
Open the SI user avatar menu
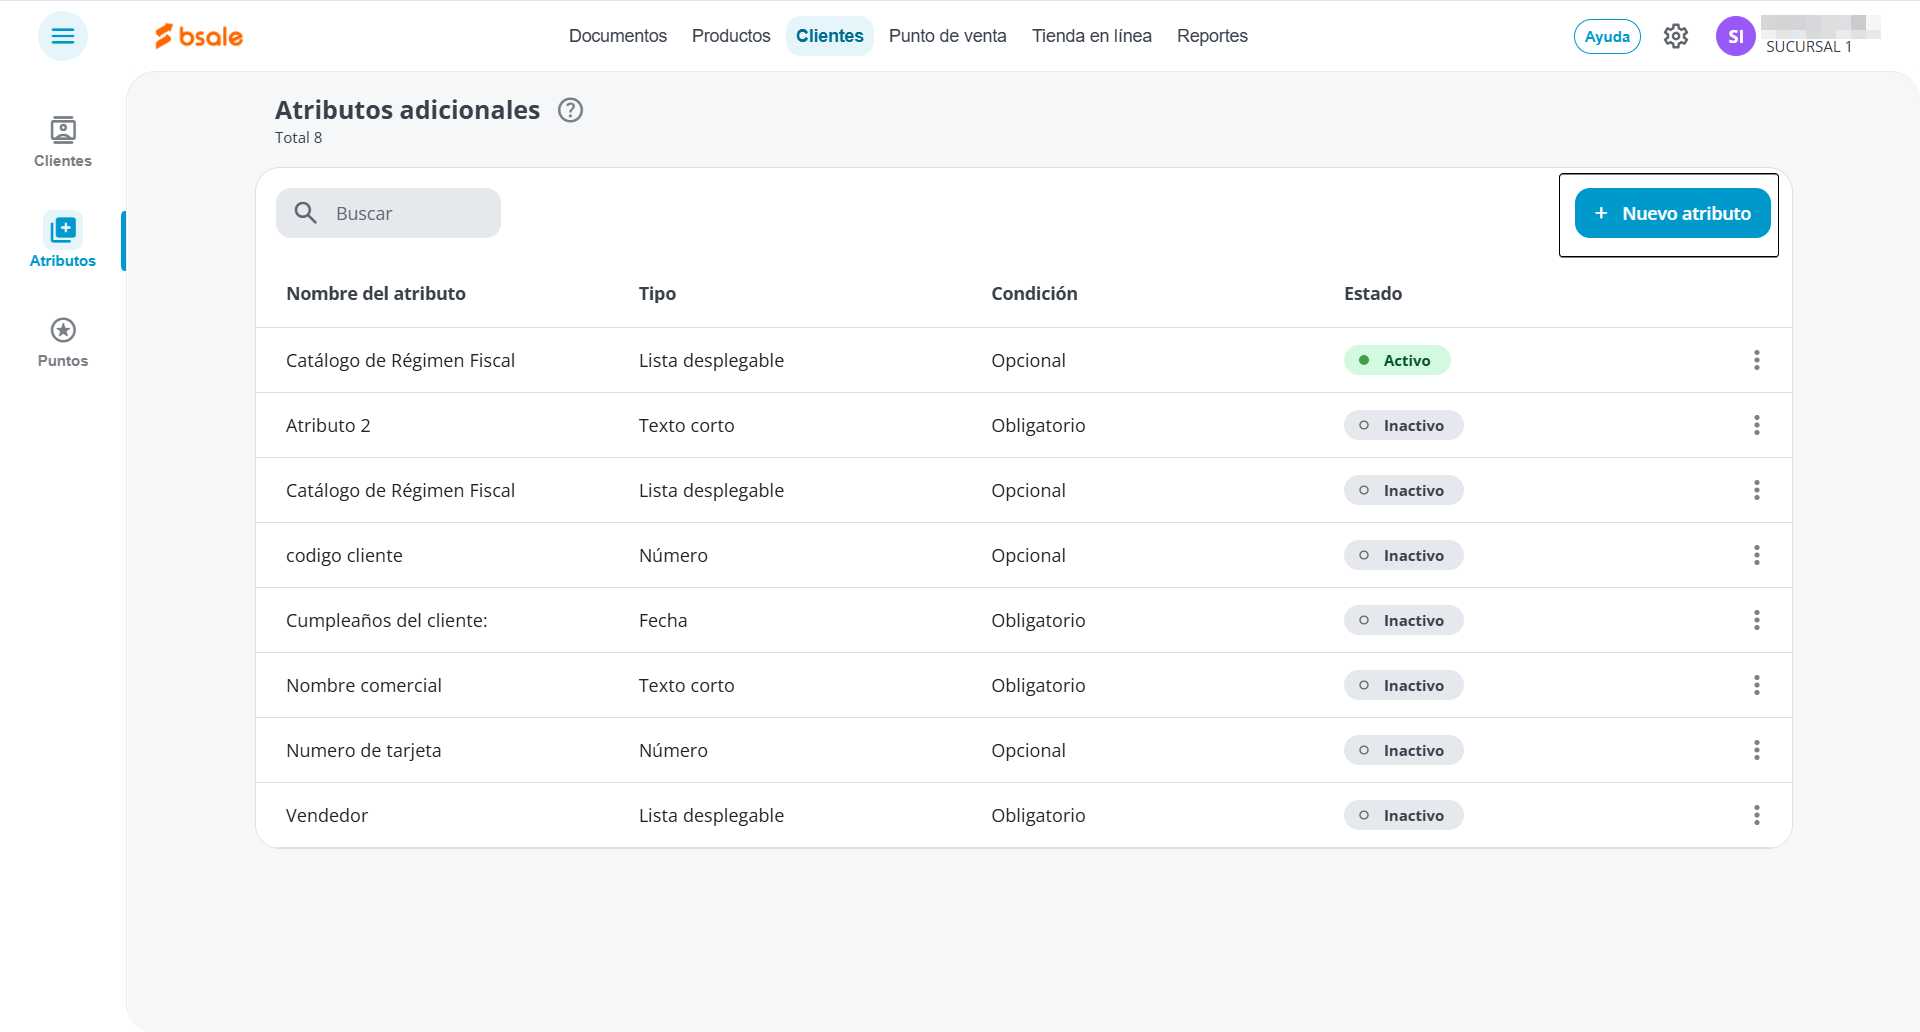(1736, 36)
